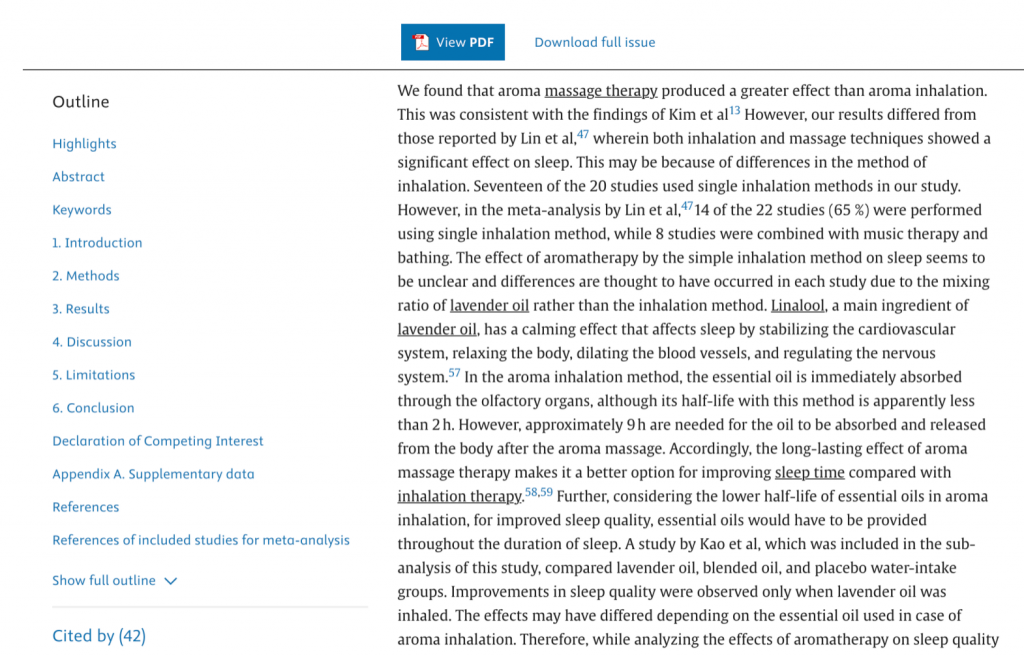Go to the Abstract section
Image resolution: width=1024 pixels, height=656 pixels.
click(78, 177)
